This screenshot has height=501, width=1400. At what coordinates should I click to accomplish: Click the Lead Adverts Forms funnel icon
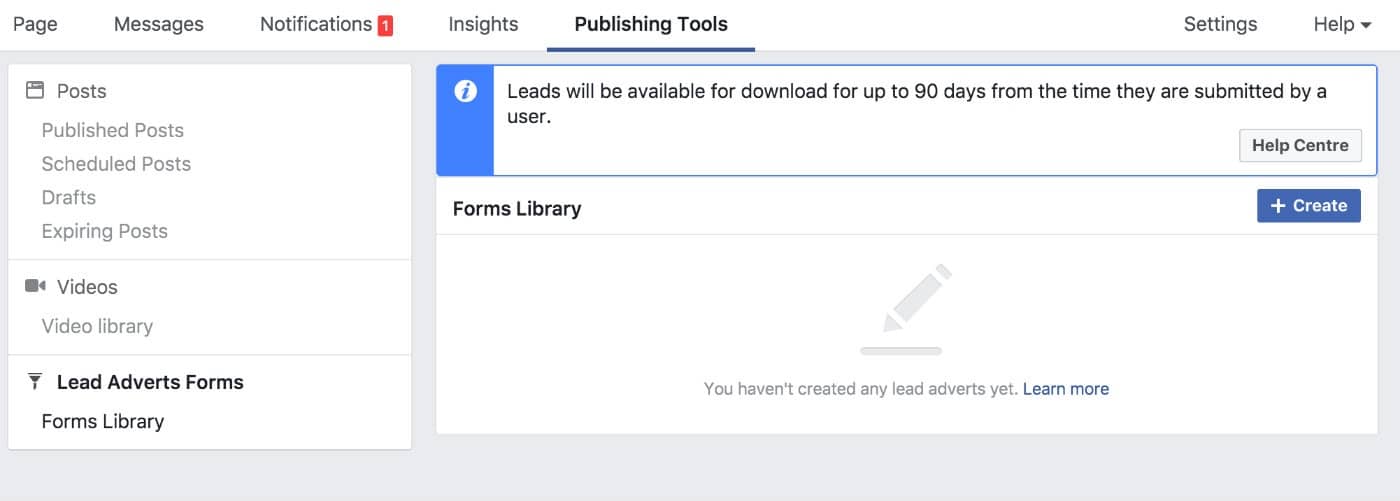pyautogui.click(x=35, y=382)
